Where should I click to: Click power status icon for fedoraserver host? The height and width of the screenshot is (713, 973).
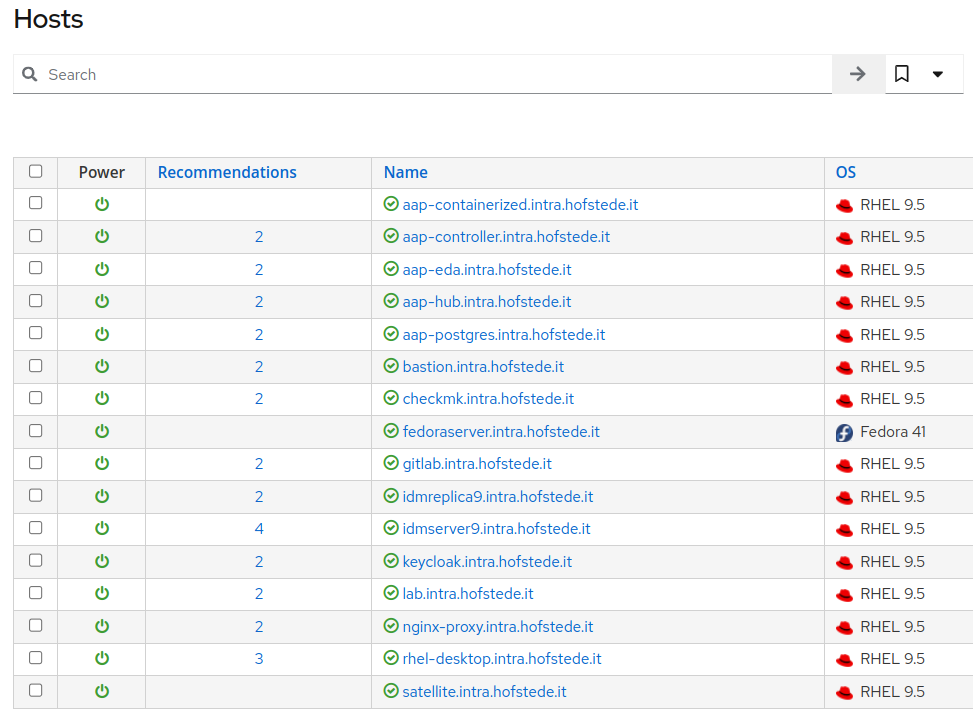pyautogui.click(x=102, y=431)
